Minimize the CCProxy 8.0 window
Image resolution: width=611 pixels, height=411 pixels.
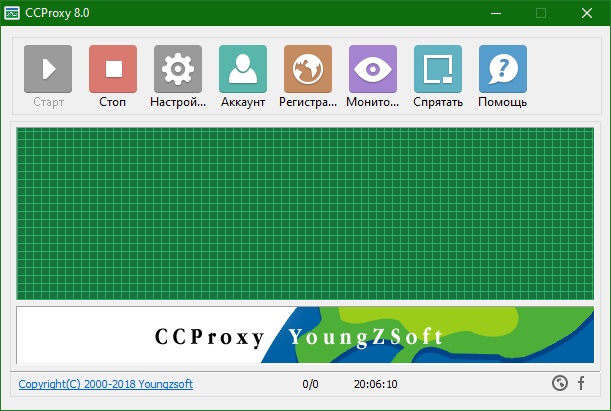click(496, 13)
